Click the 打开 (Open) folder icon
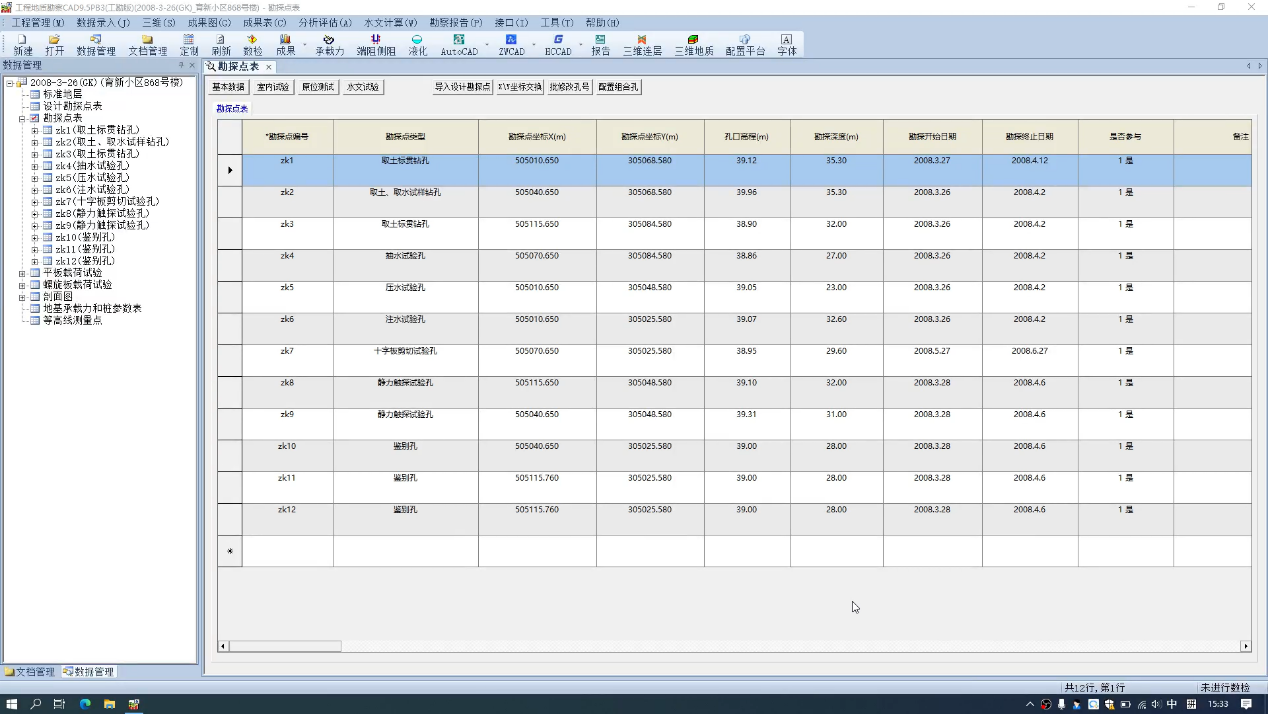 [54, 45]
